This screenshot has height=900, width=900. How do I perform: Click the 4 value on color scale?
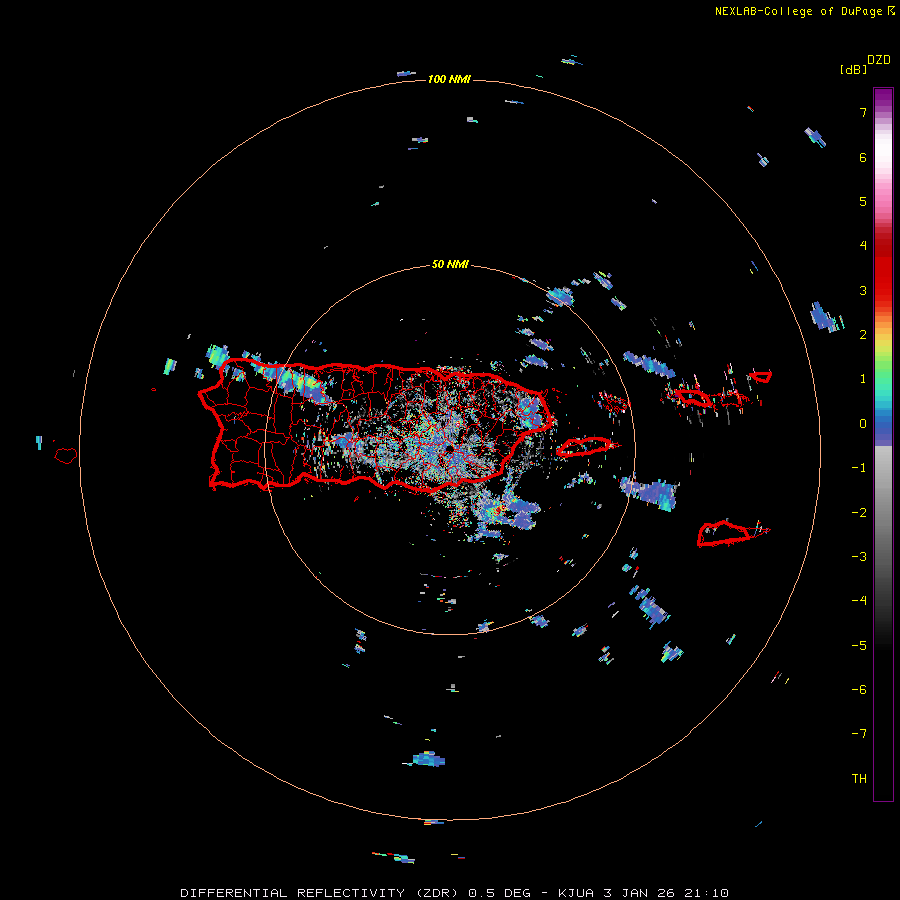[863, 246]
